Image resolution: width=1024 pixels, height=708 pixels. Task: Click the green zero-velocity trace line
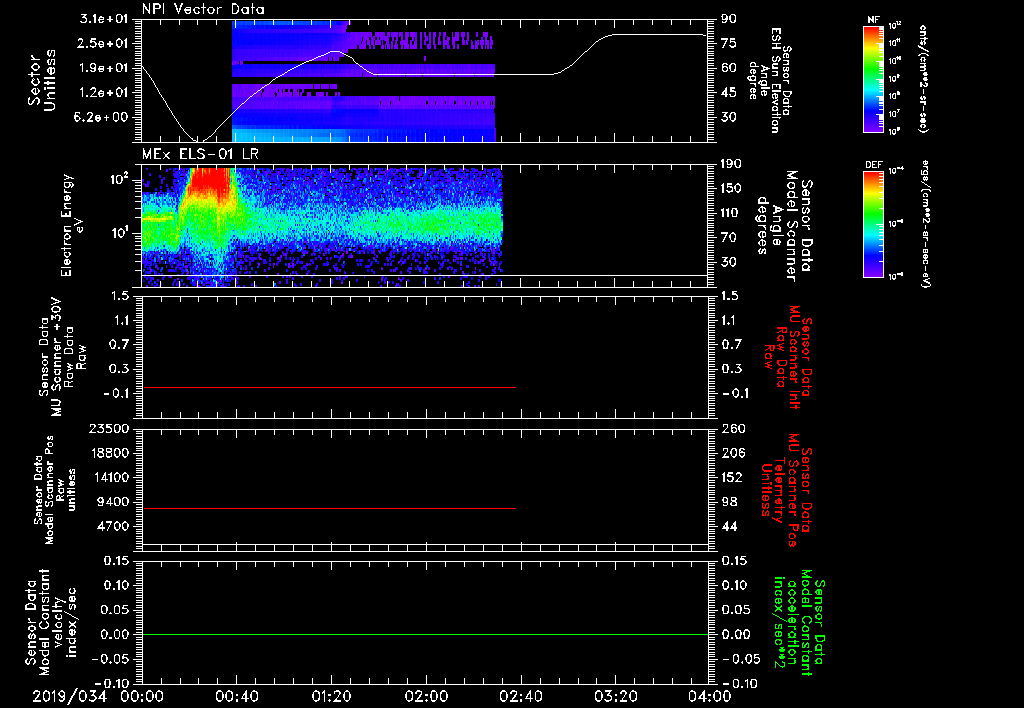pyautogui.click(x=425, y=634)
